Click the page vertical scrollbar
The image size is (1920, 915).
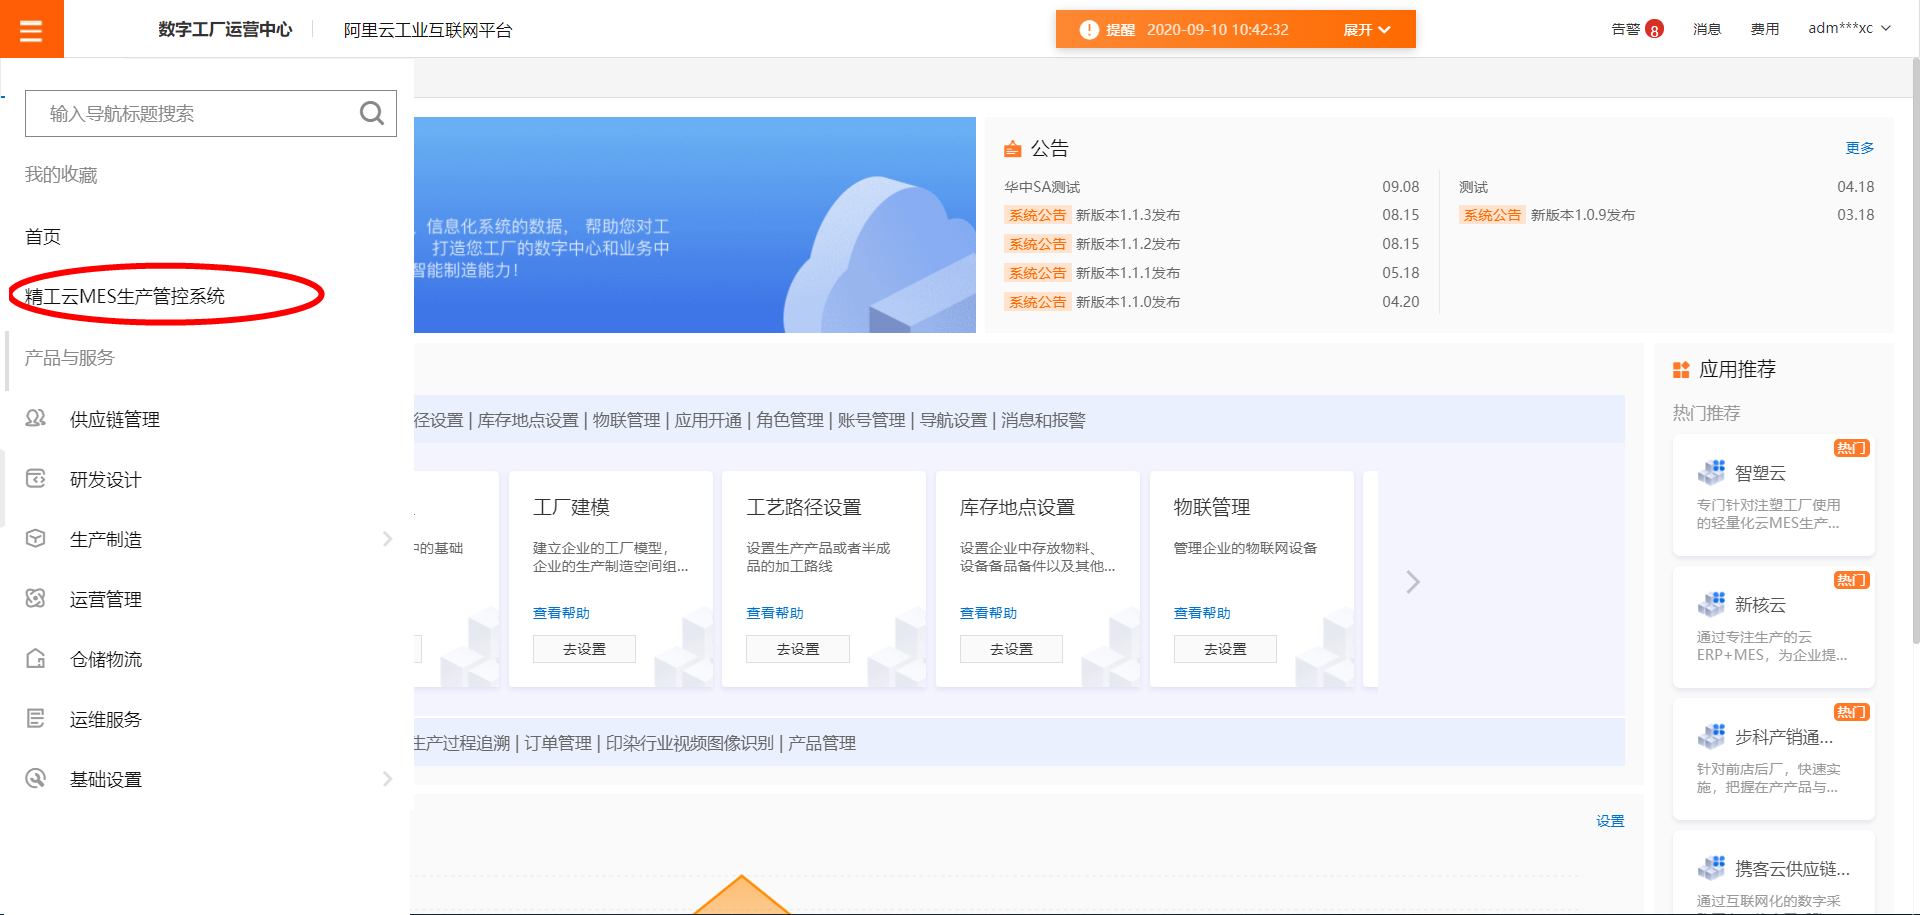click(x=1915, y=350)
